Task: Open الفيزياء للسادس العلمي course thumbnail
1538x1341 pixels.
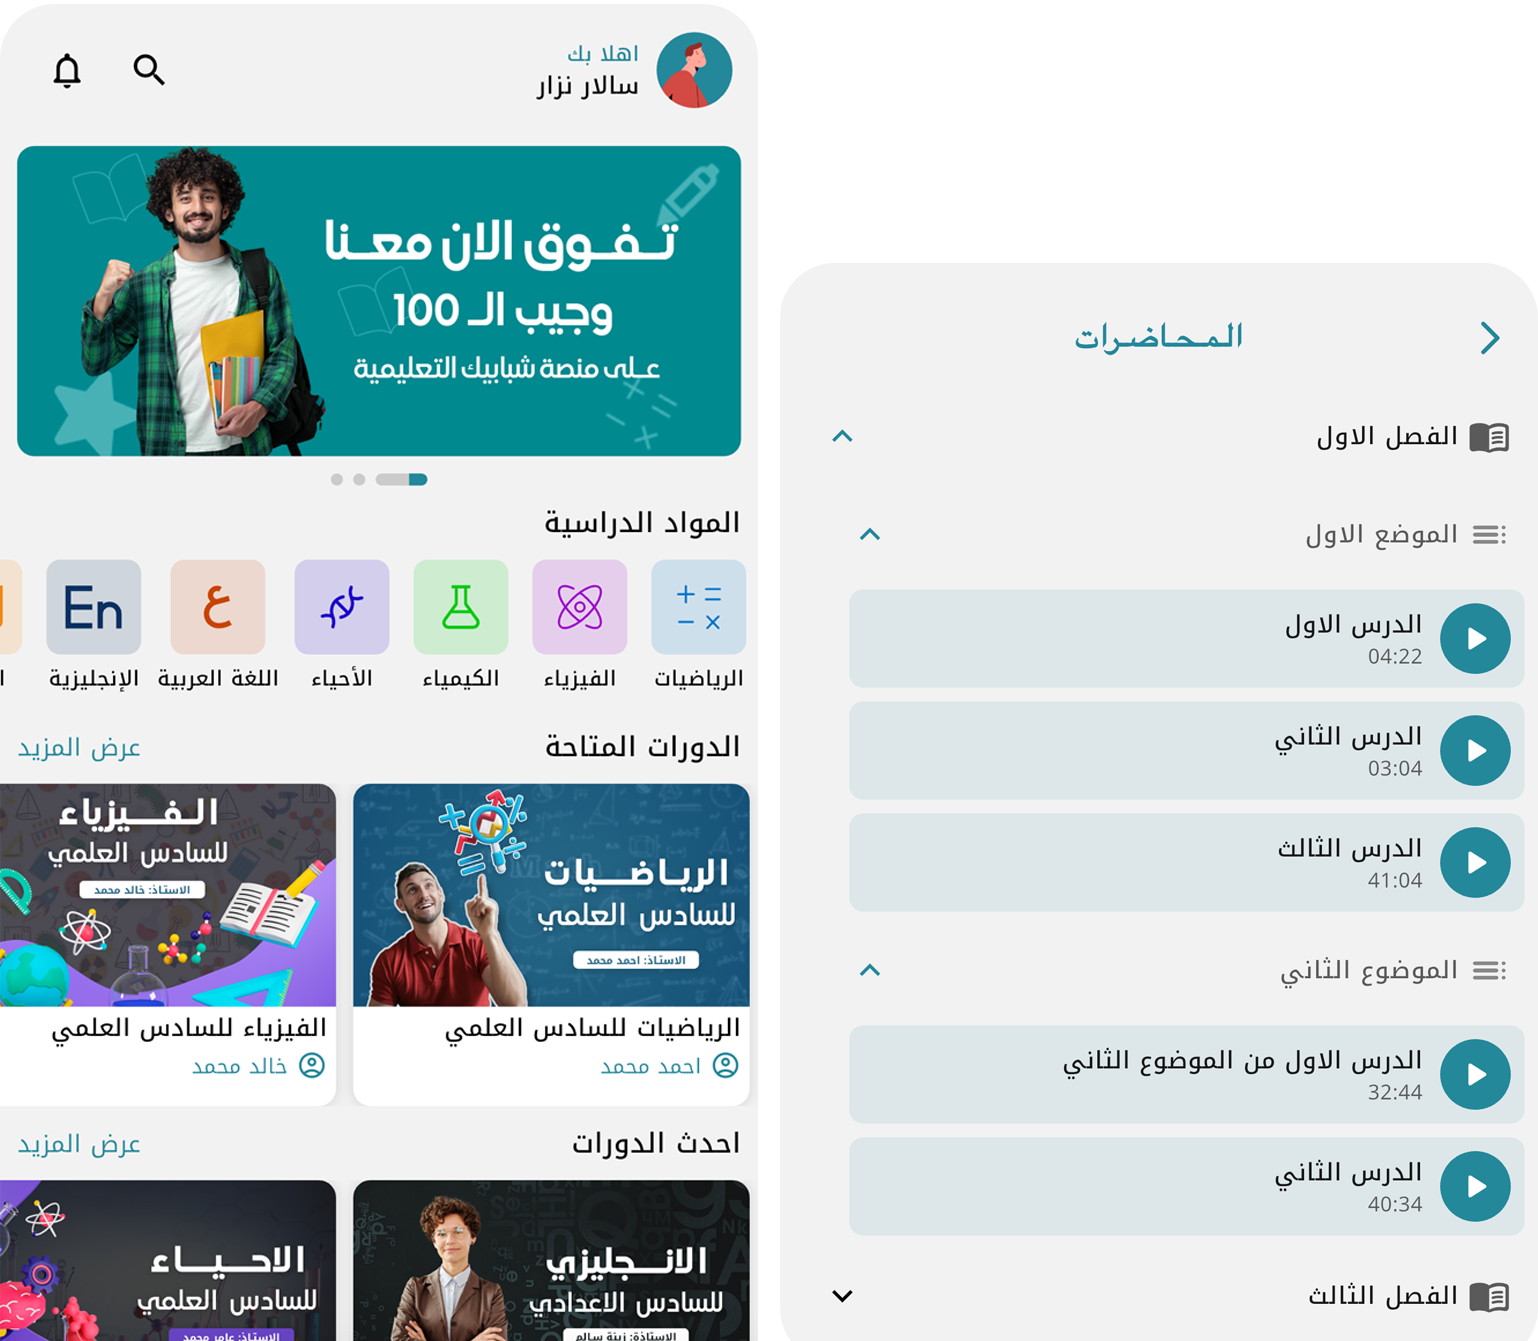Action: point(168,895)
